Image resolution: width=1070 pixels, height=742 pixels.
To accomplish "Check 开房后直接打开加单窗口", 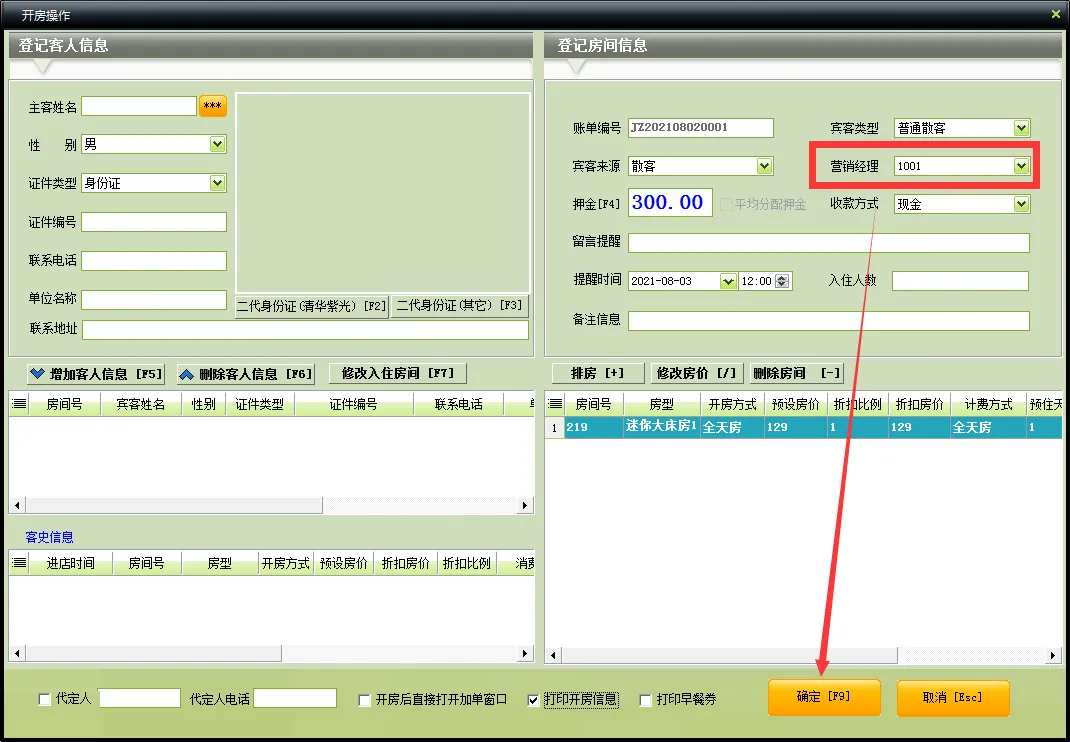I will tap(364, 701).
